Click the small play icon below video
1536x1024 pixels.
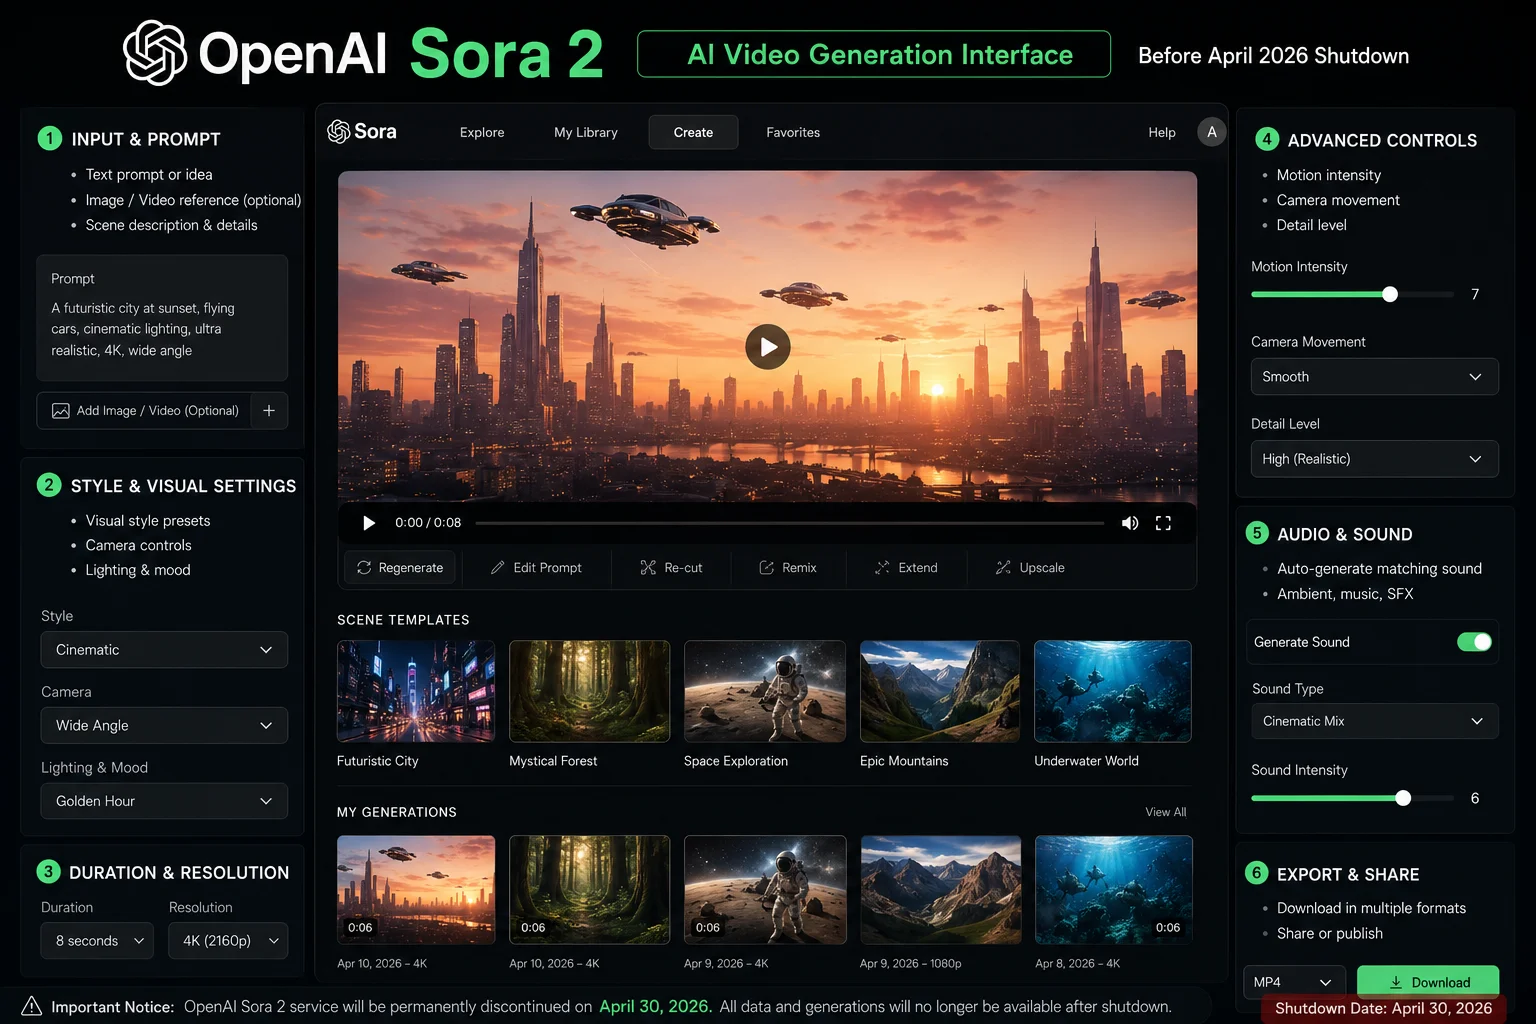tap(369, 523)
